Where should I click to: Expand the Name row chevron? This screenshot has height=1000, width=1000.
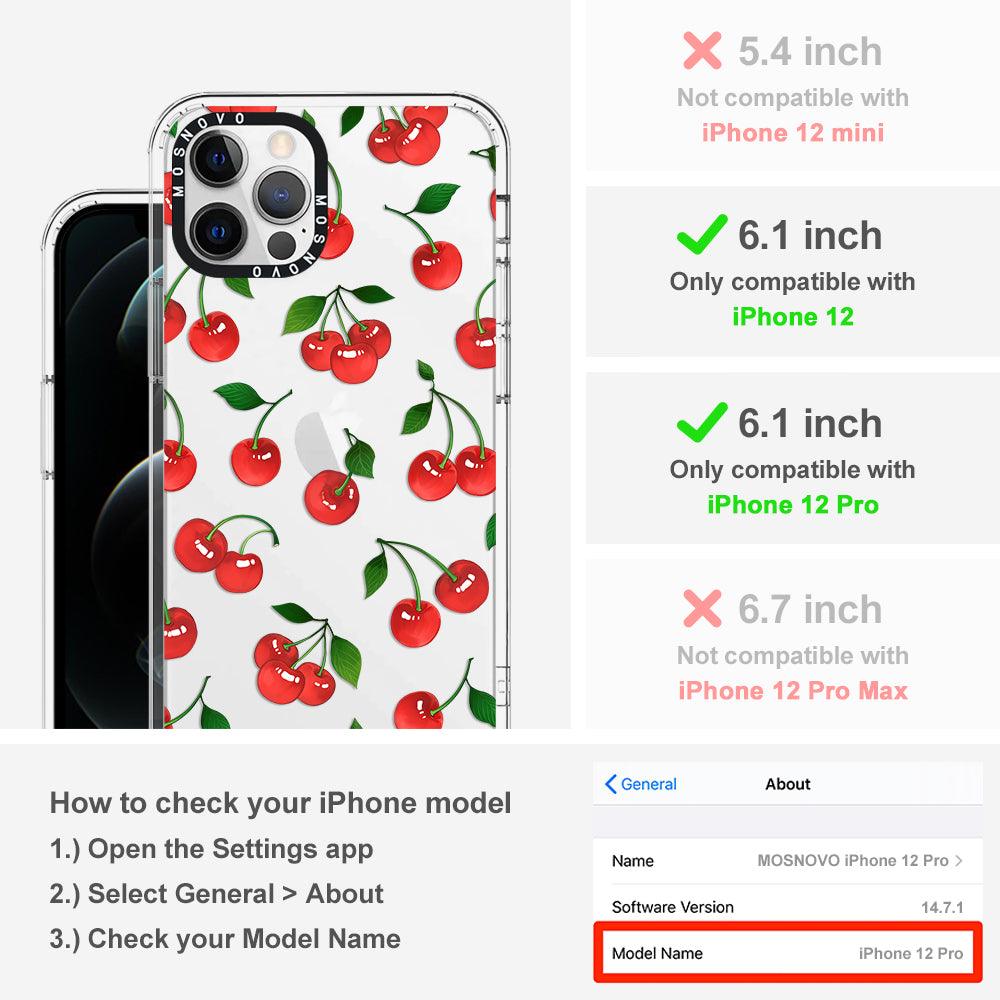[x=959, y=860]
